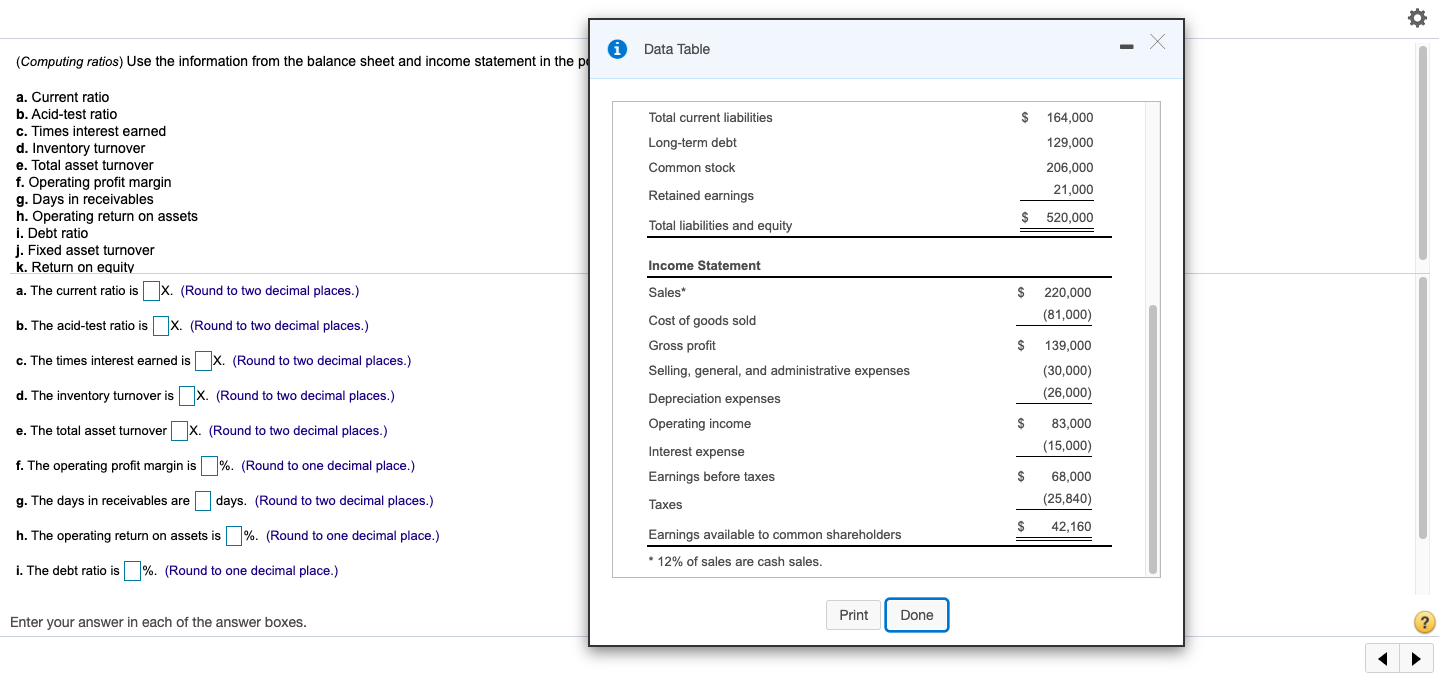1439x679 pixels.
Task: Click the acid-test ratio answer box
Action: (x=160, y=325)
